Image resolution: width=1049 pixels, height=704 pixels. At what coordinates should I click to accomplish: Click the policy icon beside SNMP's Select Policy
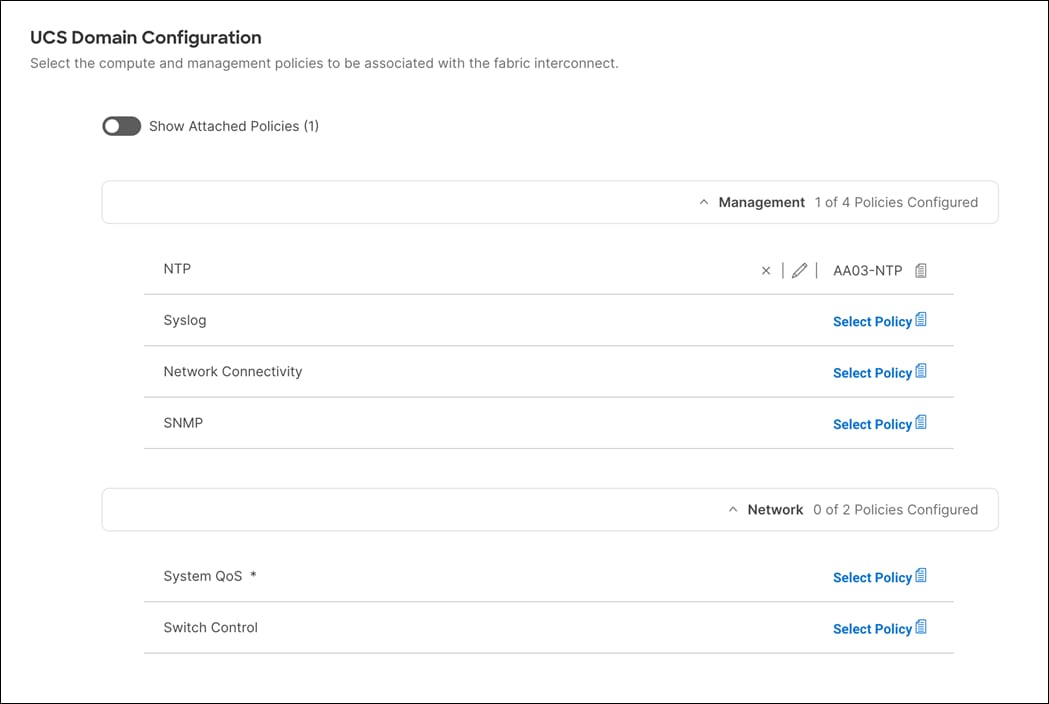point(921,424)
